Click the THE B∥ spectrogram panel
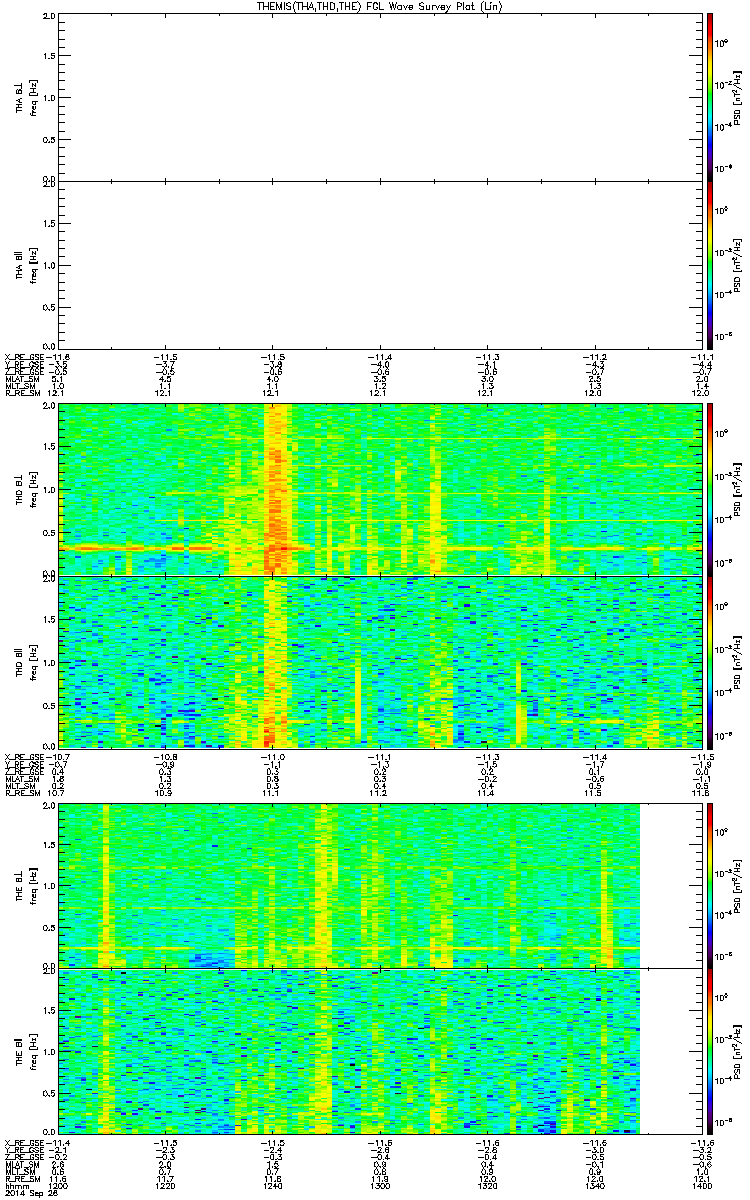Screen dimensions: 750x1200 [x=380, y=1050]
